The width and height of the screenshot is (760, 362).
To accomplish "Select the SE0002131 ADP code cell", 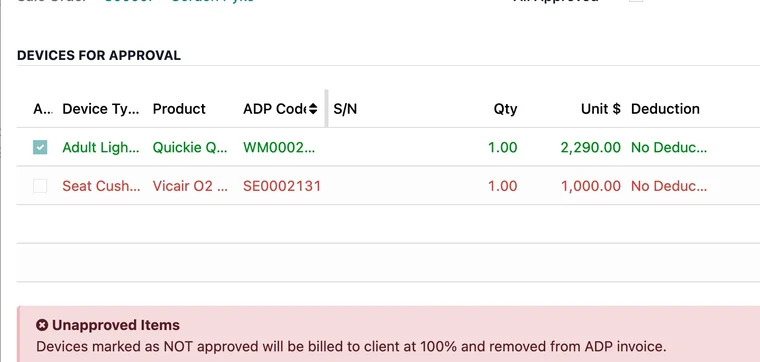I will (282, 186).
